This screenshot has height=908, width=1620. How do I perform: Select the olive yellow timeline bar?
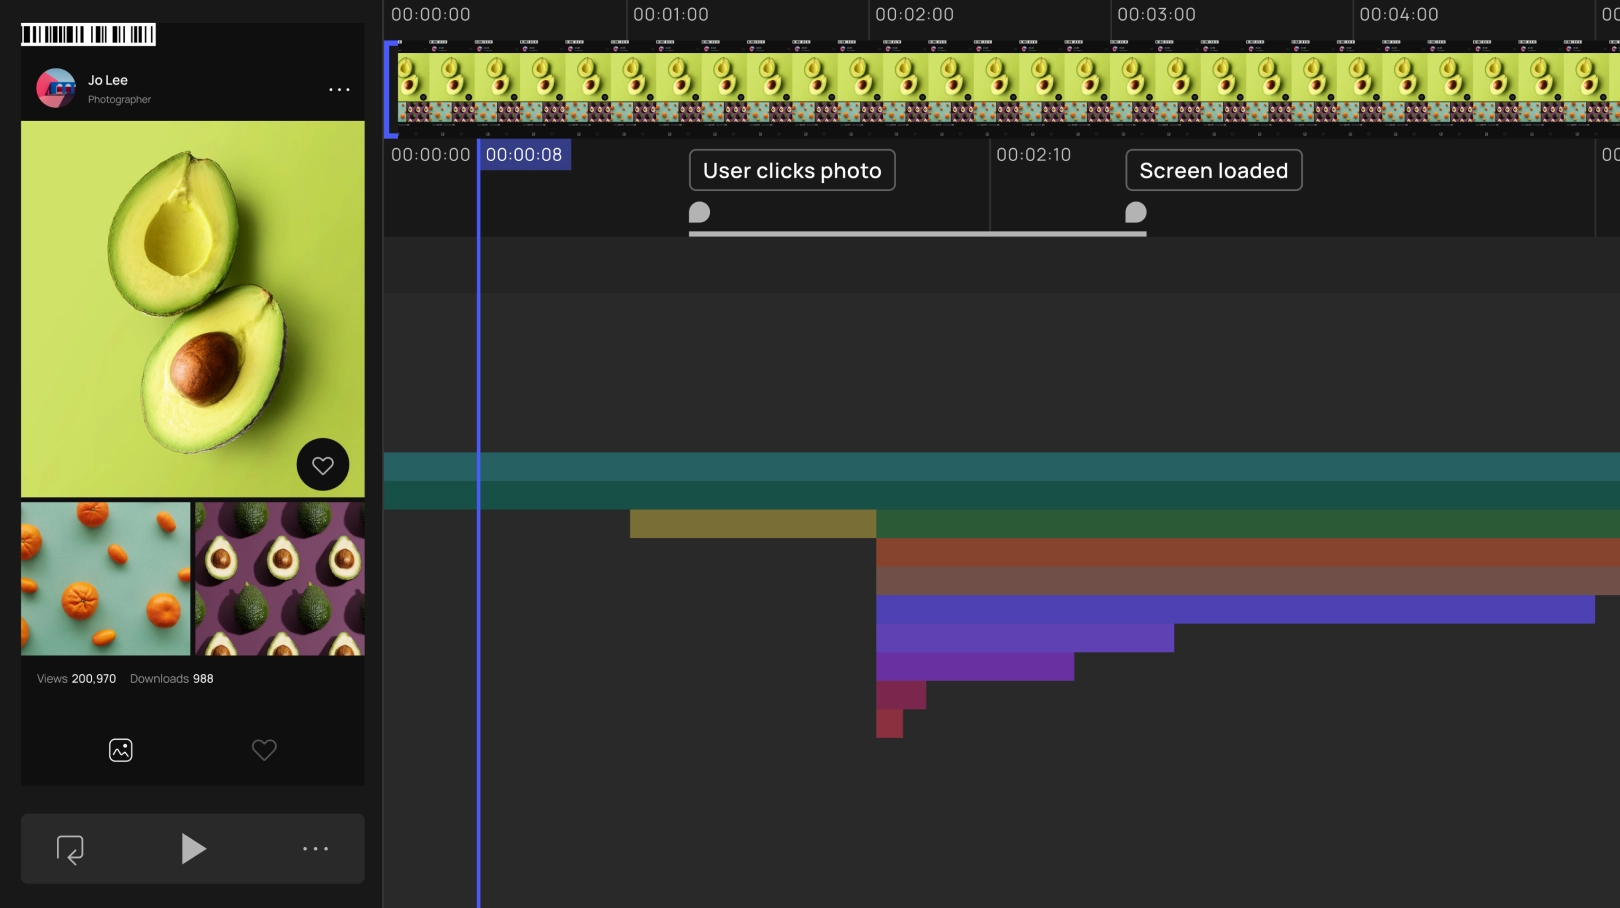click(x=752, y=524)
